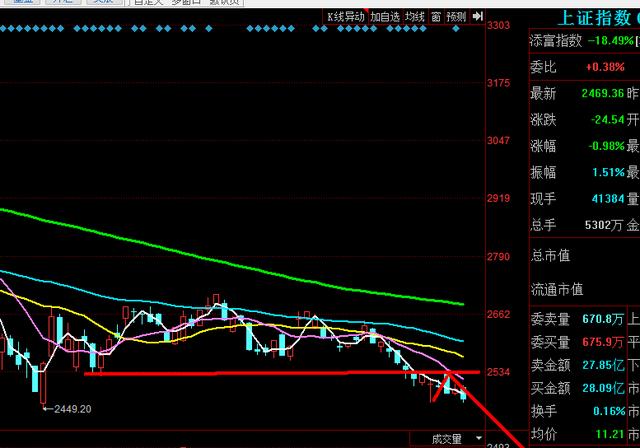Click the collapse-panel arrow icon
Viewport: 640px width, 448px height.
[x=477, y=17]
